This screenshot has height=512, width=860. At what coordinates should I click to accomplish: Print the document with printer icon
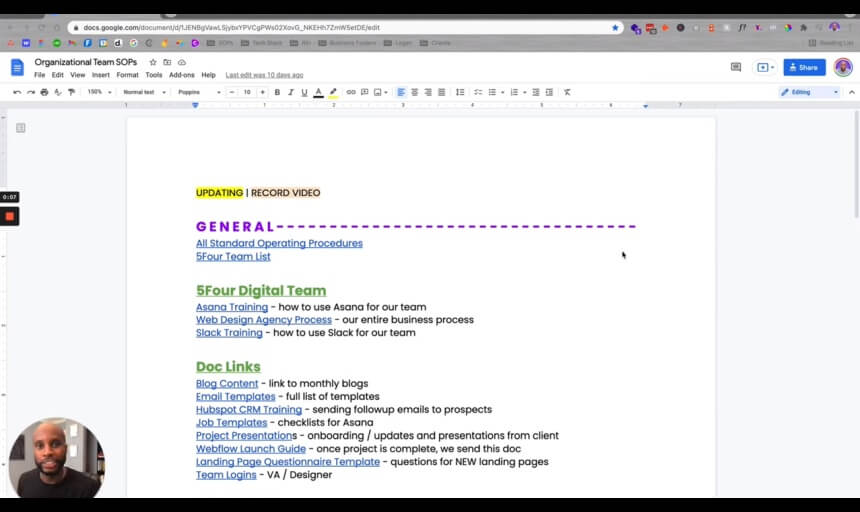tap(44, 92)
